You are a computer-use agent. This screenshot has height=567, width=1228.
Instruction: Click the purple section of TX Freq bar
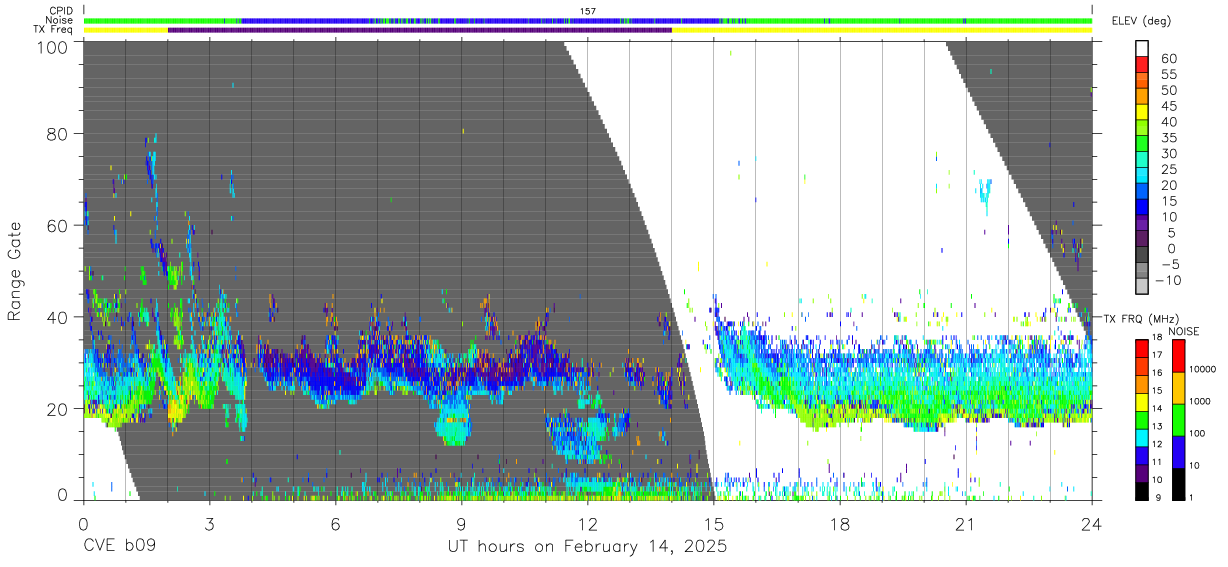[420, 30]
